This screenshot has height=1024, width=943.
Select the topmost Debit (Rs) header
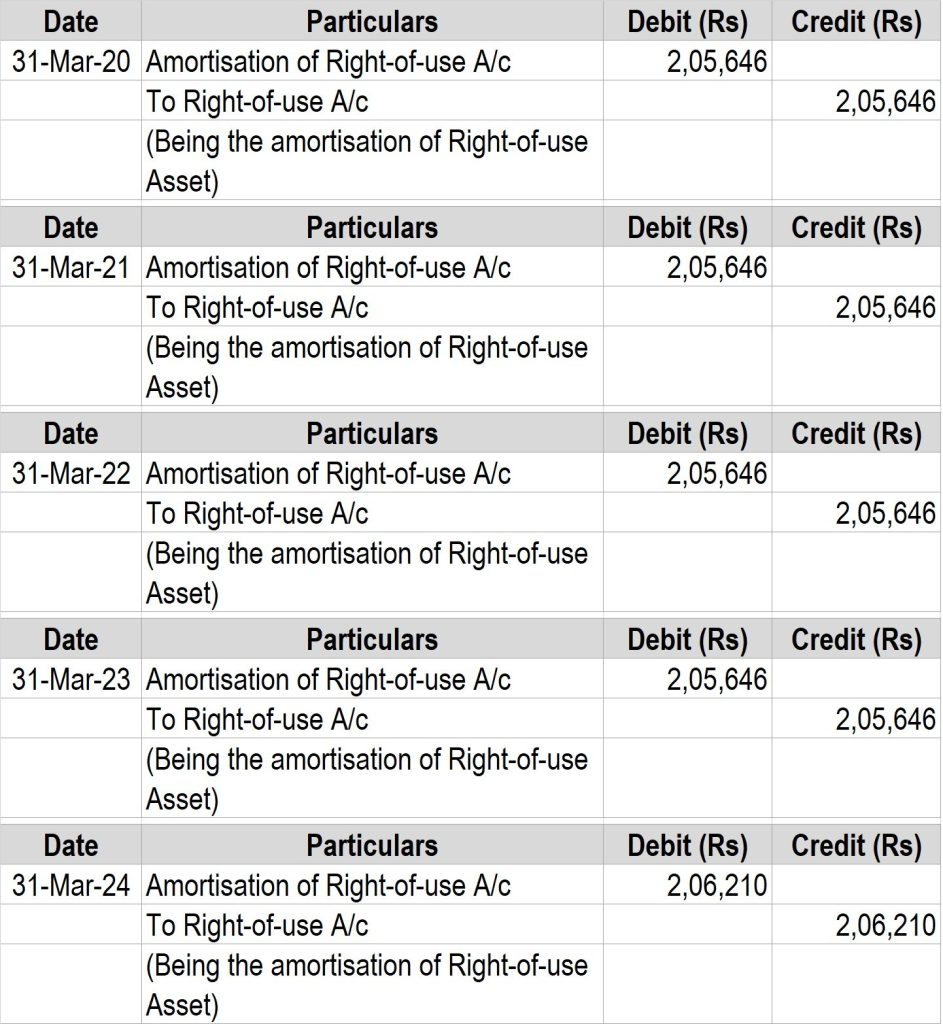click(687, 22)
